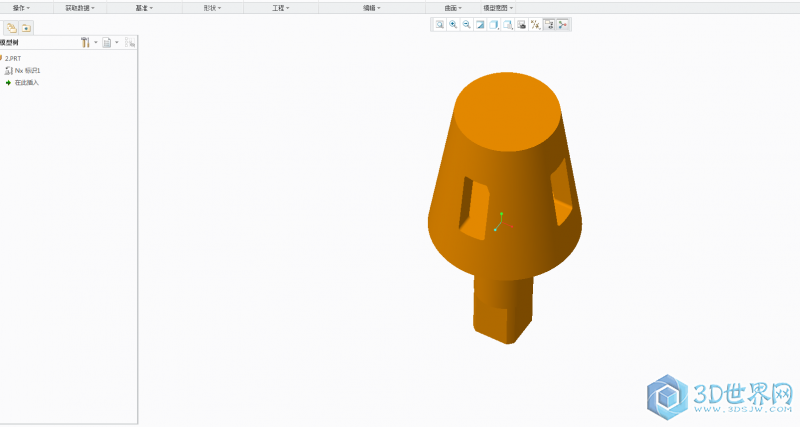Click the model tree settings hammer icon

pos(85,42)
